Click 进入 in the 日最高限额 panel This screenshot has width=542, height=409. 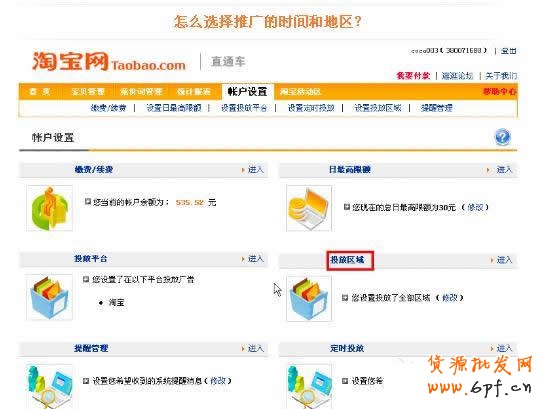coord(504,169)
